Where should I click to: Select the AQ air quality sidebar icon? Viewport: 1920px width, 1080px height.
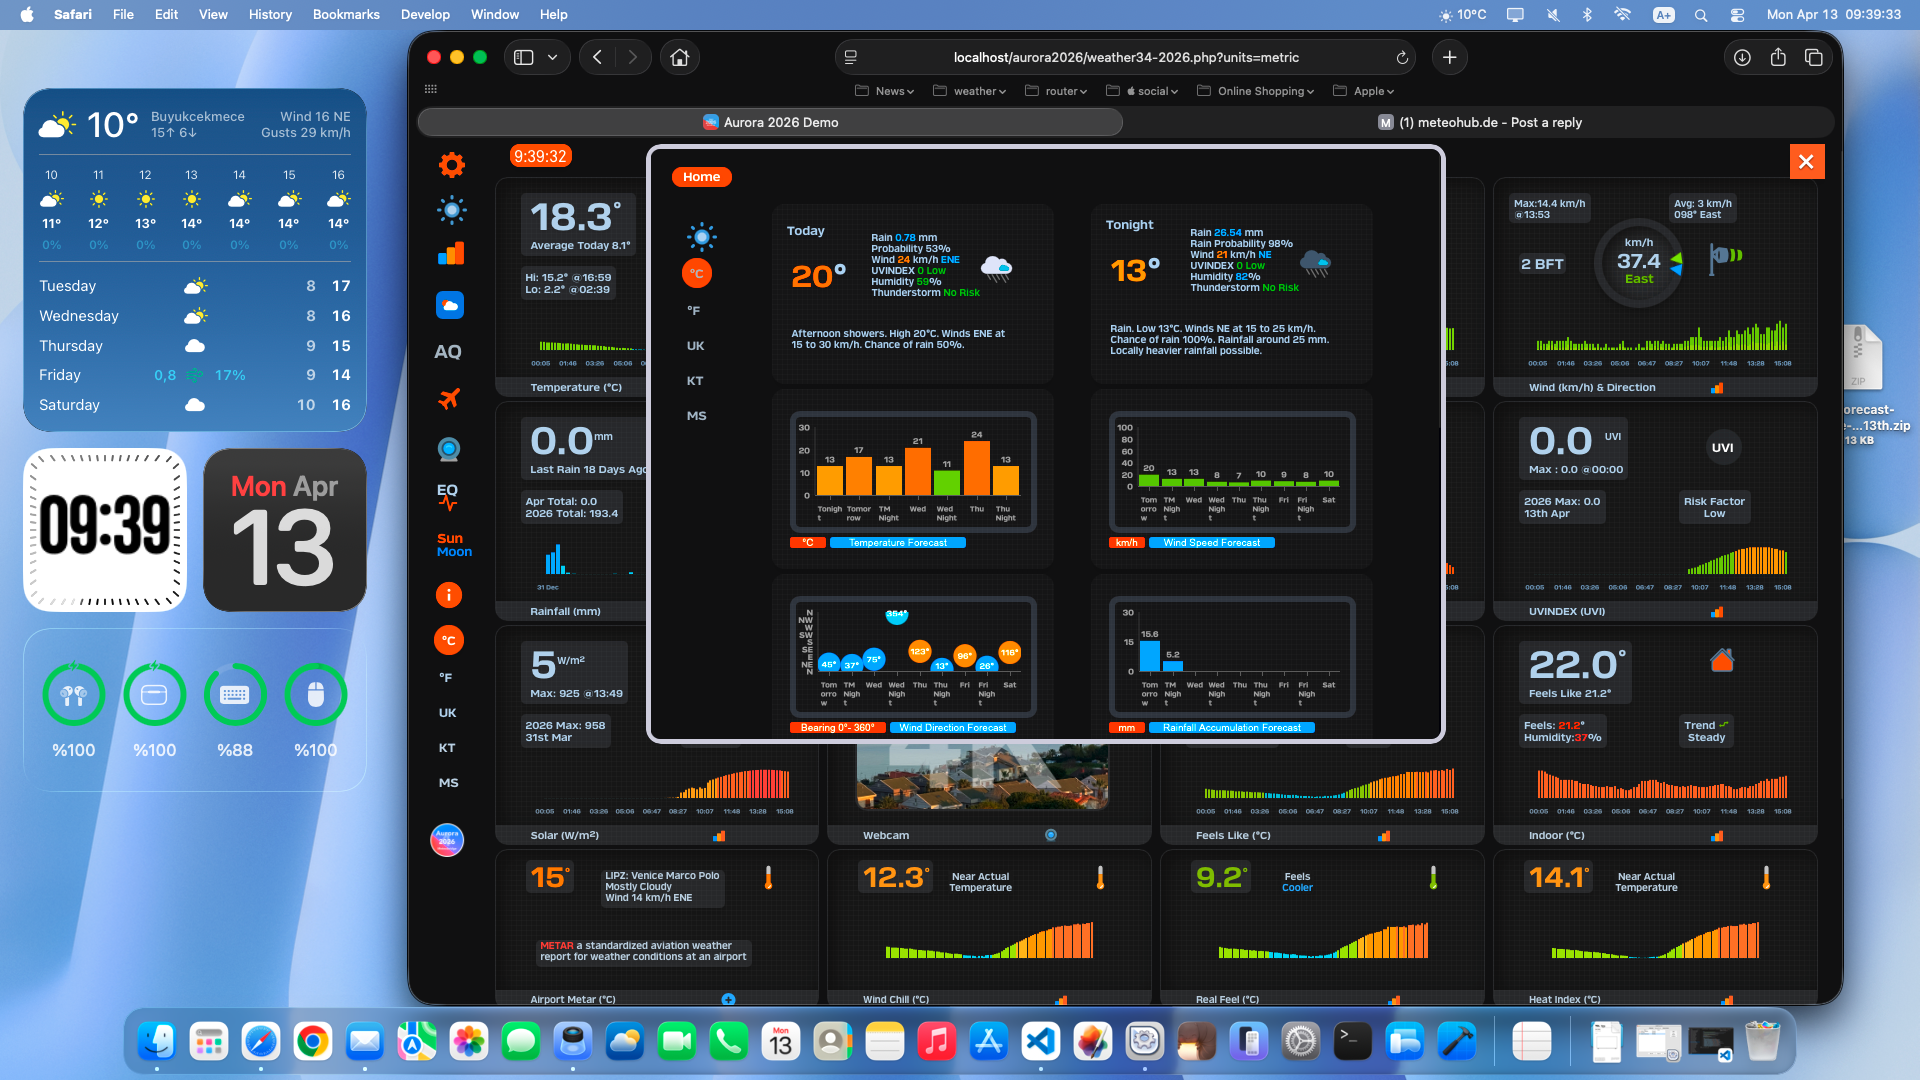(448, 351)
